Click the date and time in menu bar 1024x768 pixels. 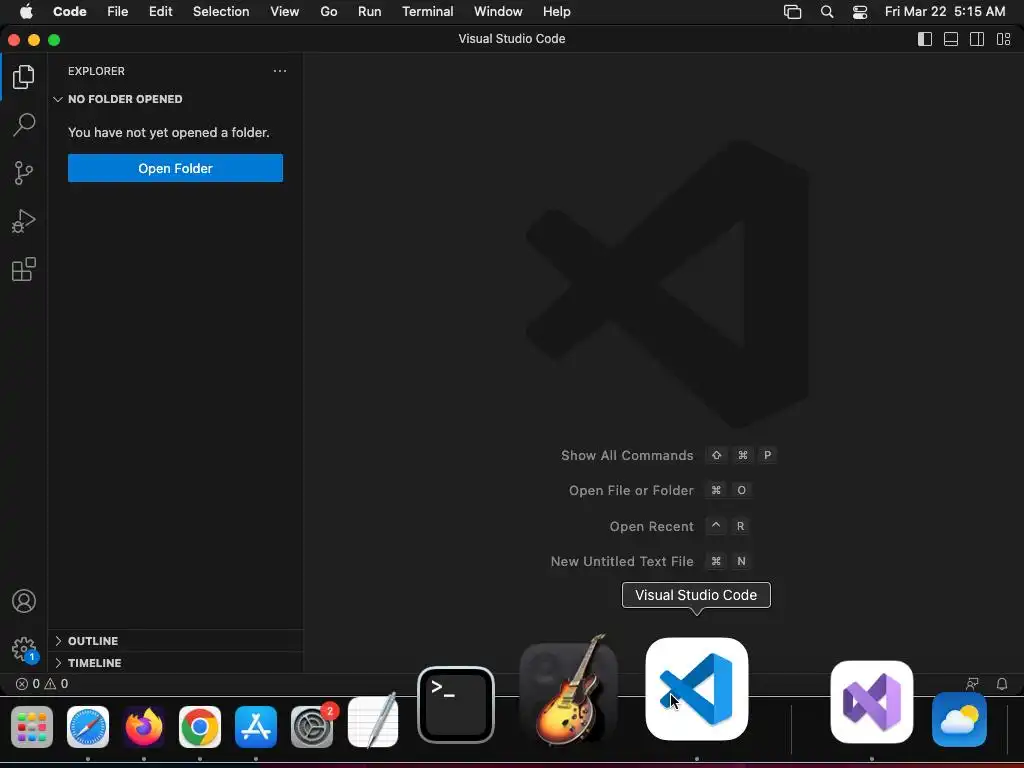click(x=945, y=12)
